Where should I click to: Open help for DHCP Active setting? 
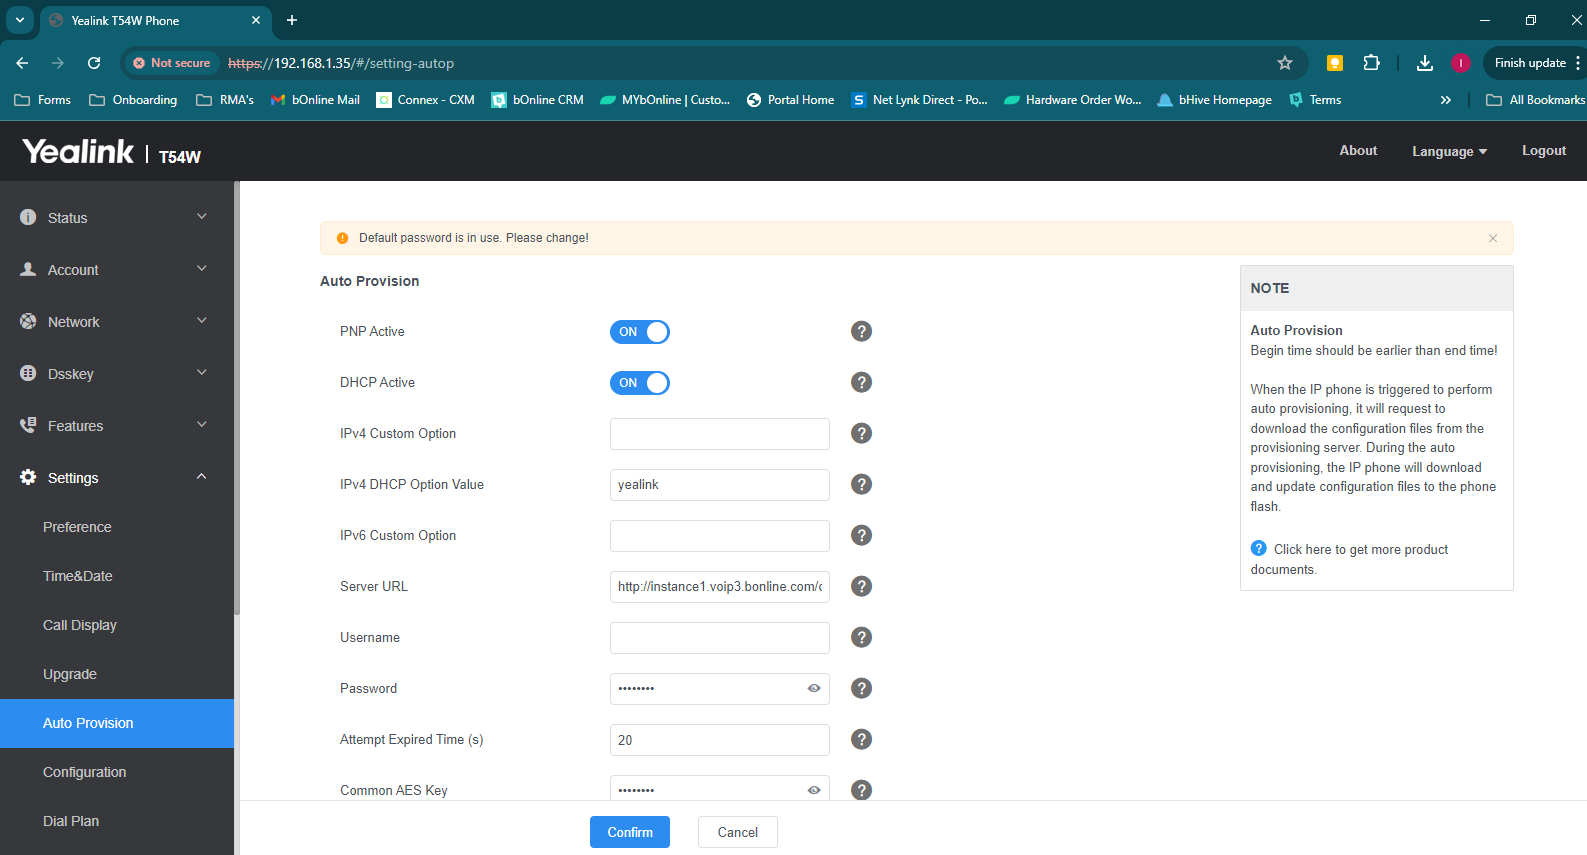(x=861, y=382)
